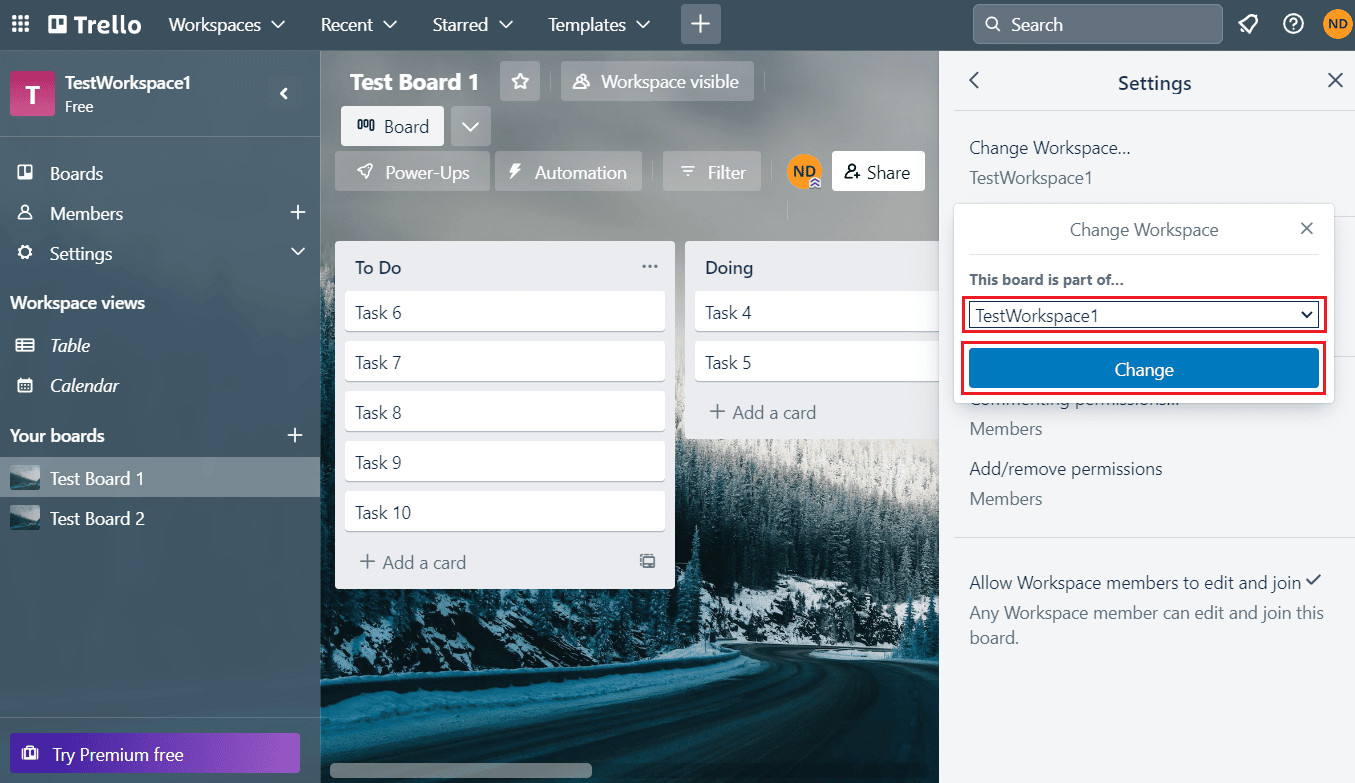
Task: Open the Filter cards button
Action: coord(712,172)
